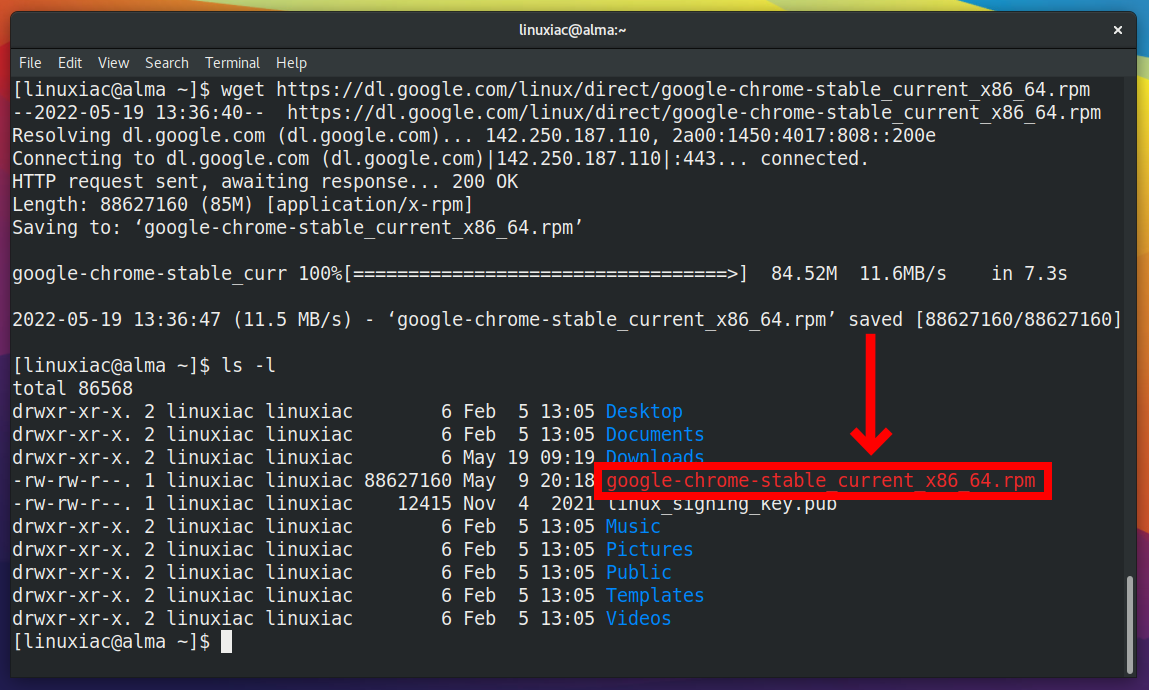Click the '-rw-rw-r--.' permissions of the 12415 file
Image resolution: width=1149 pixels, height=690 pixels.
tap(73, 503)
